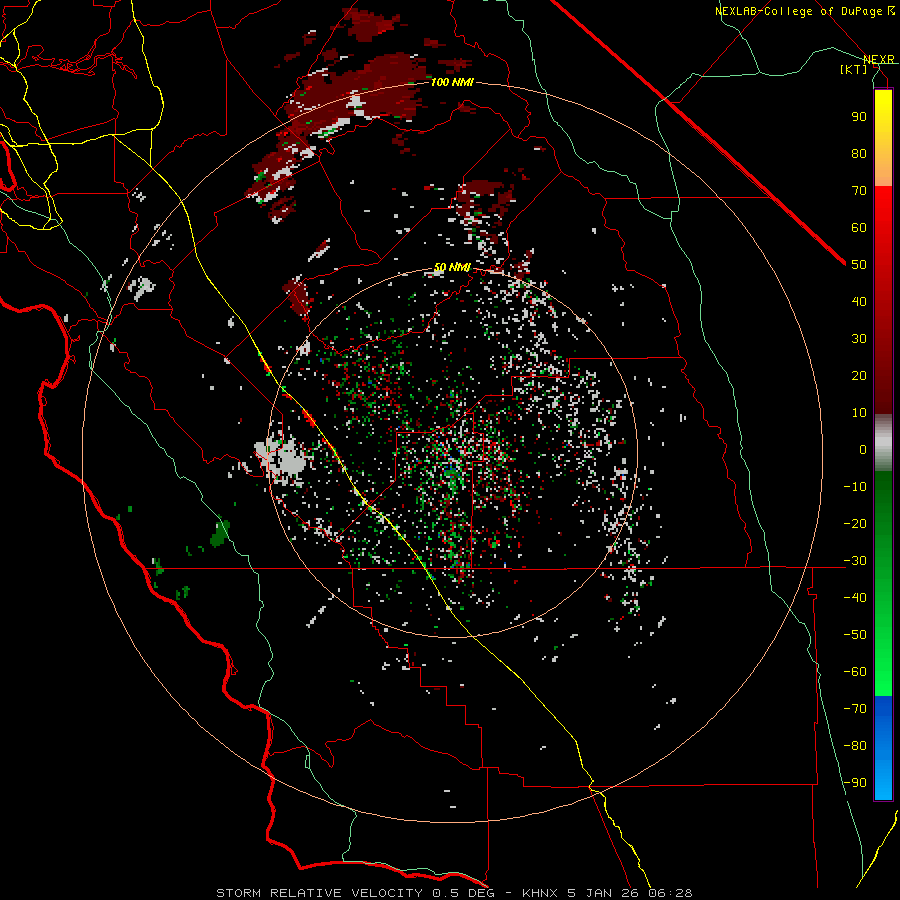Screen dimensions: 900x900
Task: Click the '30' value on the velocity scale
Action: click(859, 339)
